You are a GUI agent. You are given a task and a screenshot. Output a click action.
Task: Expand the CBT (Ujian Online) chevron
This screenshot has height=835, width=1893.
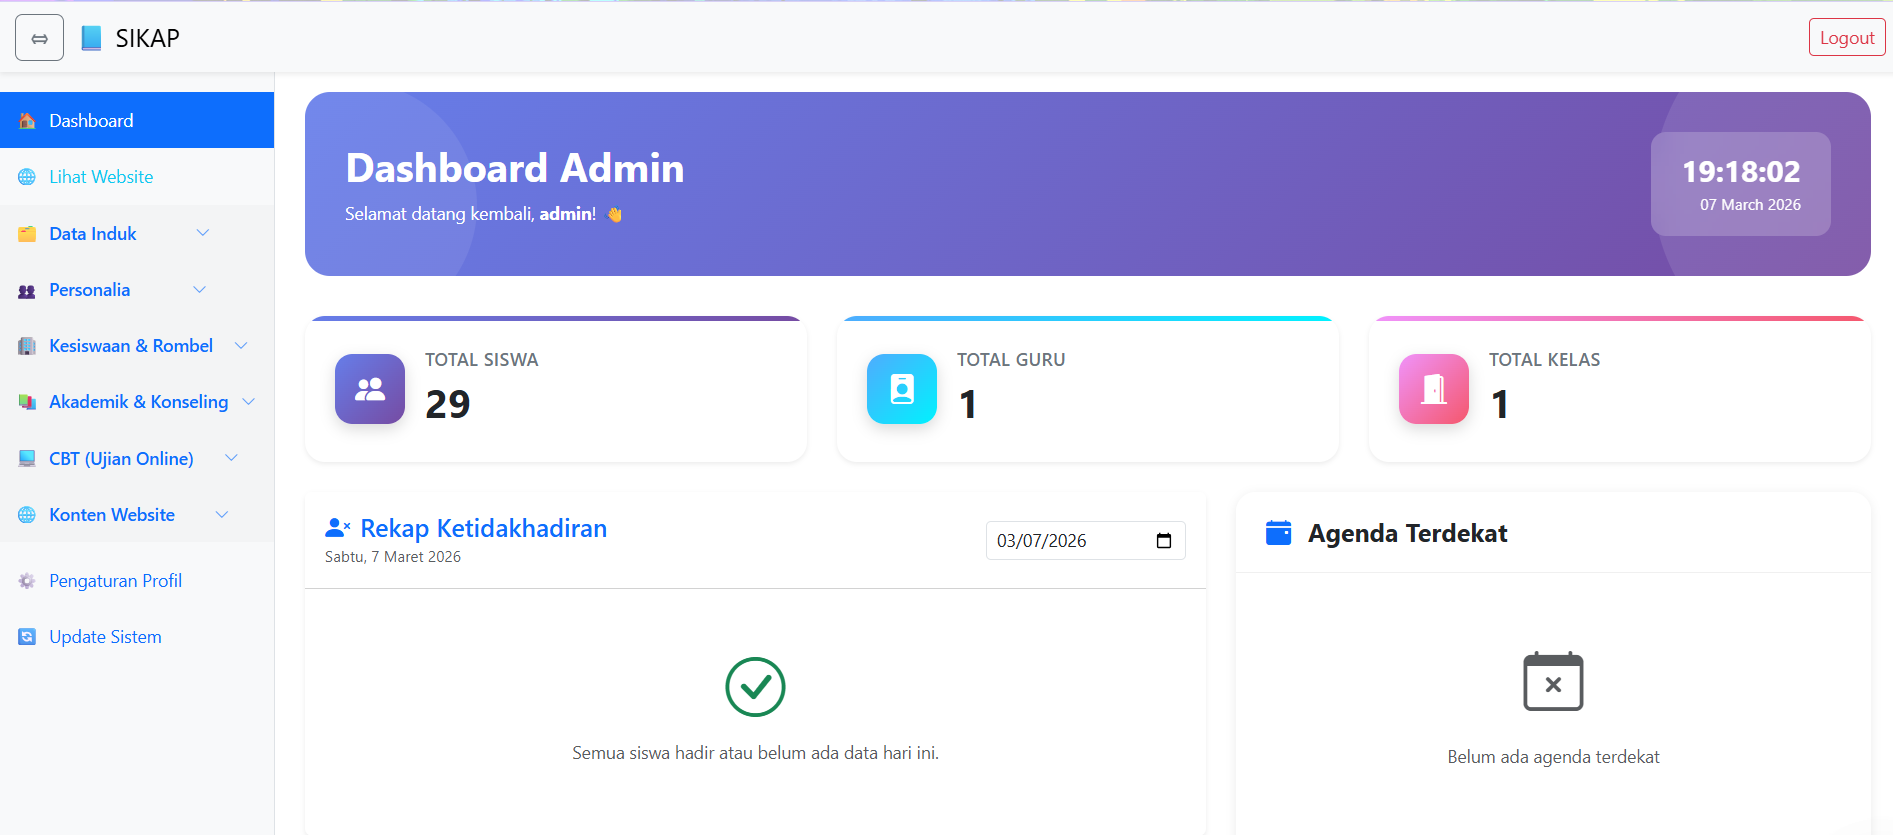(231, 458)
